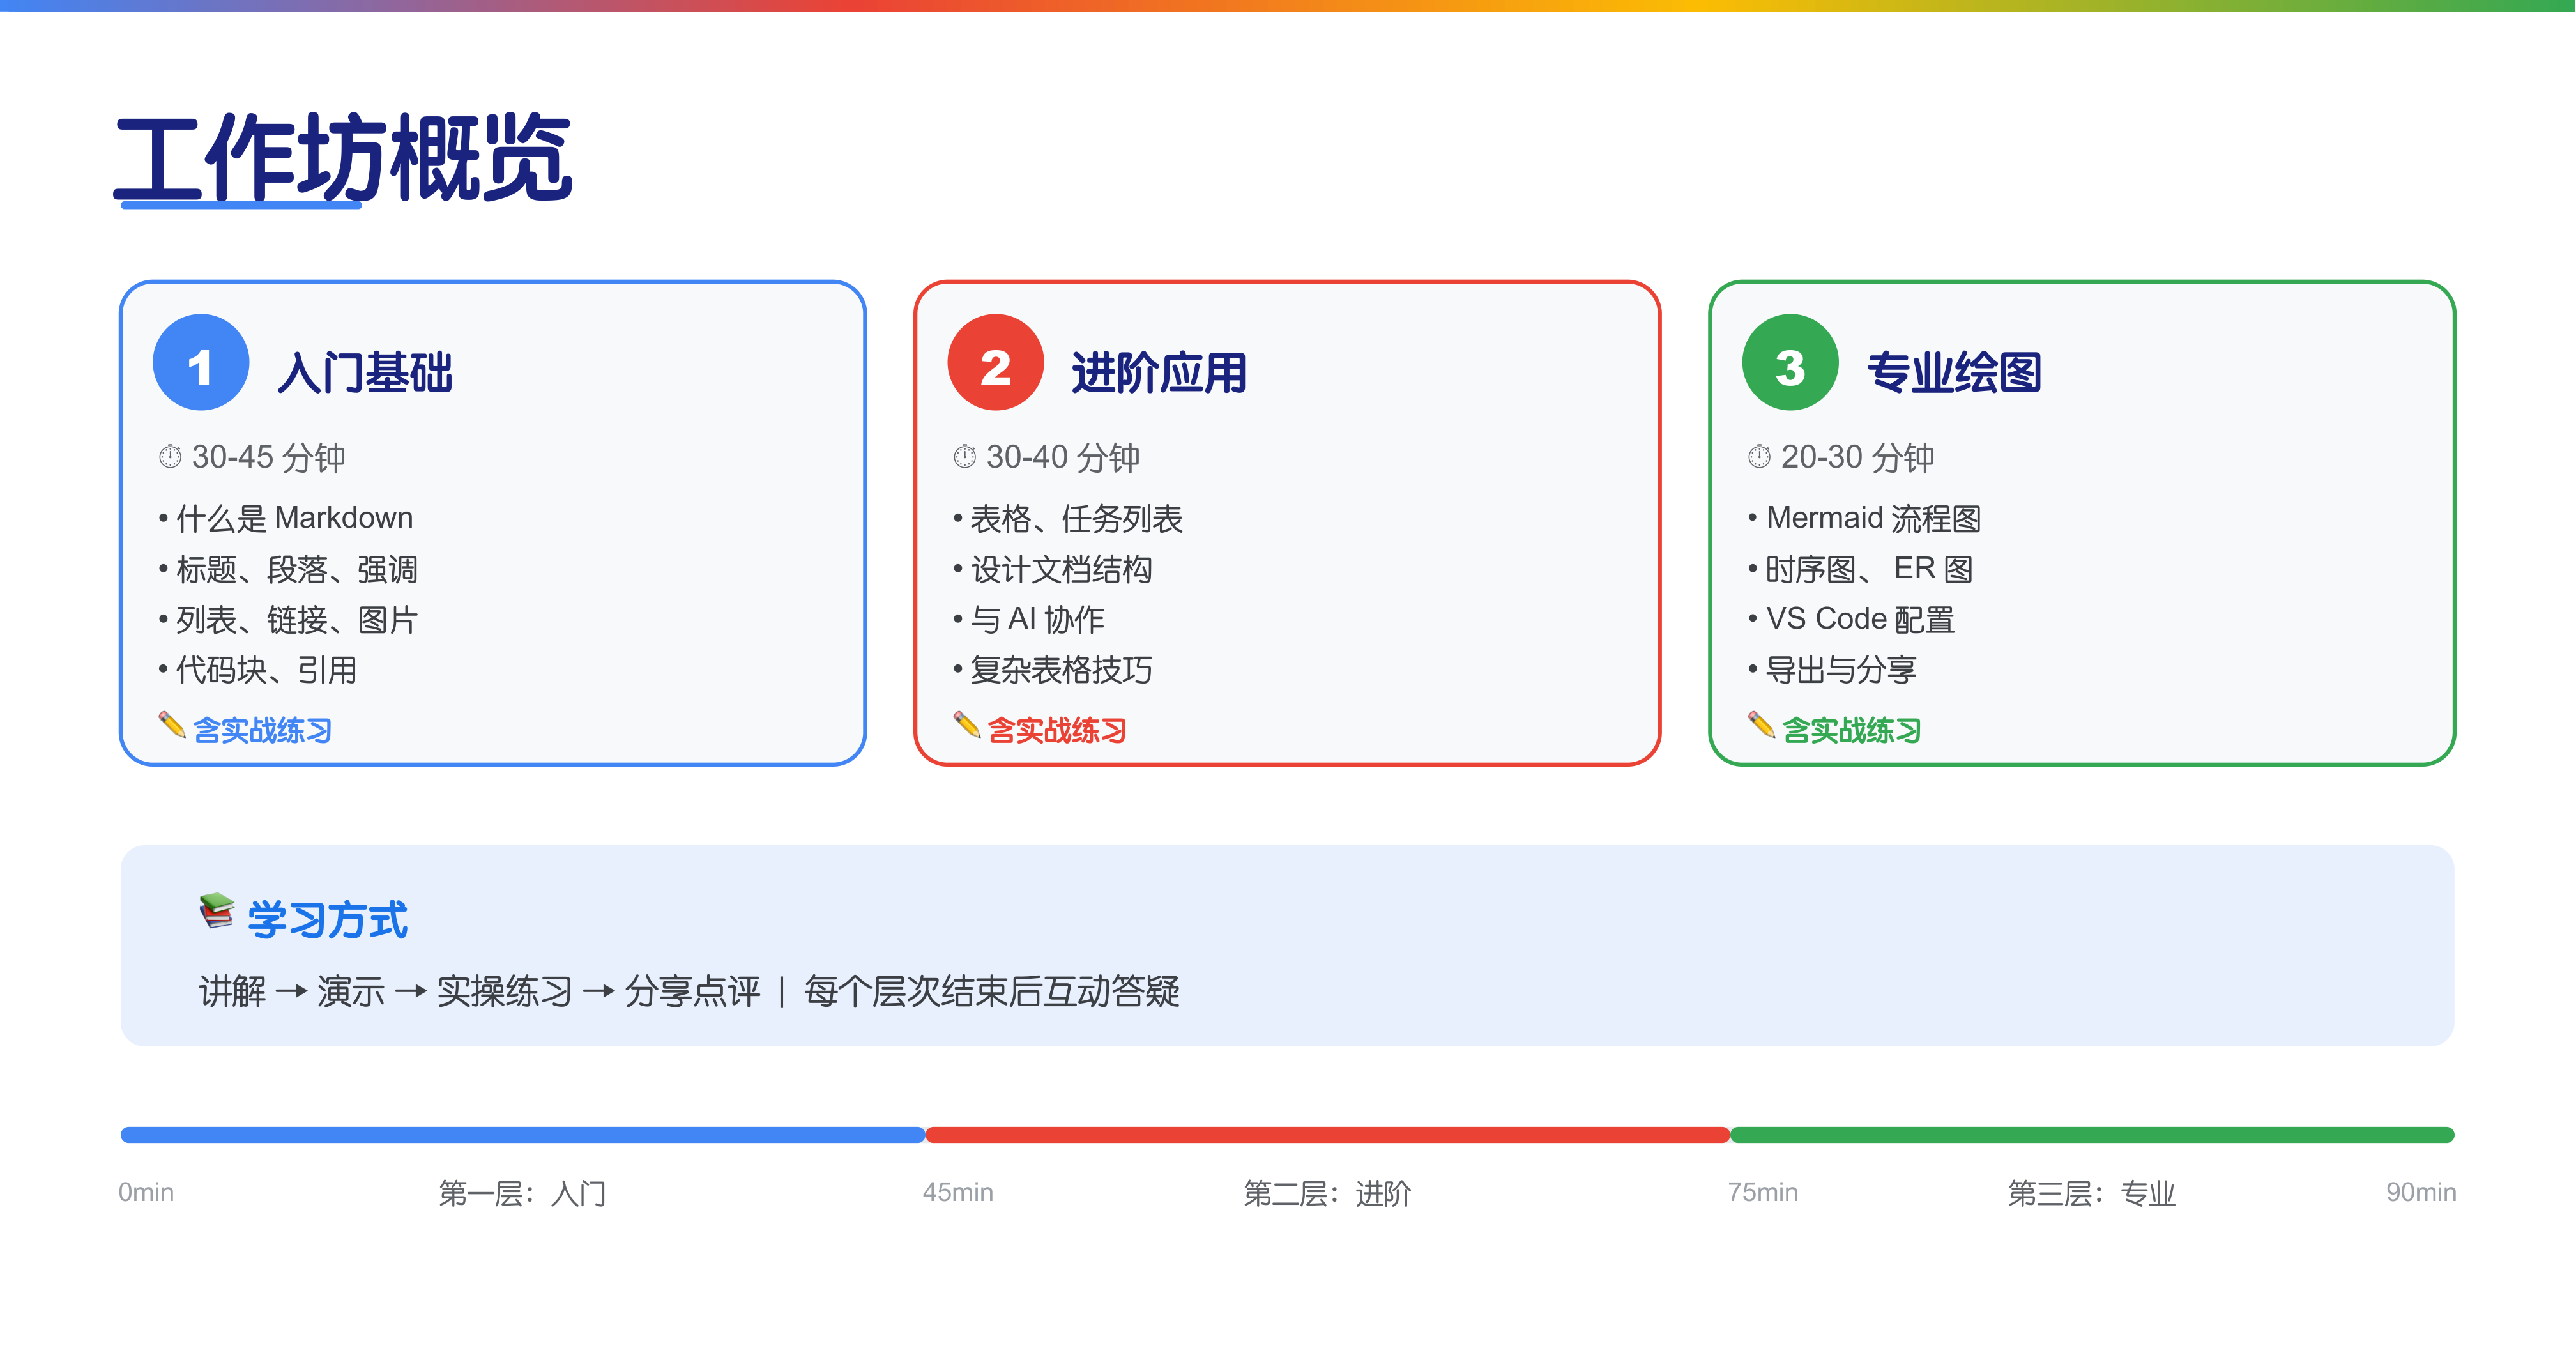Click the blue 含实战练习 label
This screenshot has height=1355, width=2576.
pos(262,730)
